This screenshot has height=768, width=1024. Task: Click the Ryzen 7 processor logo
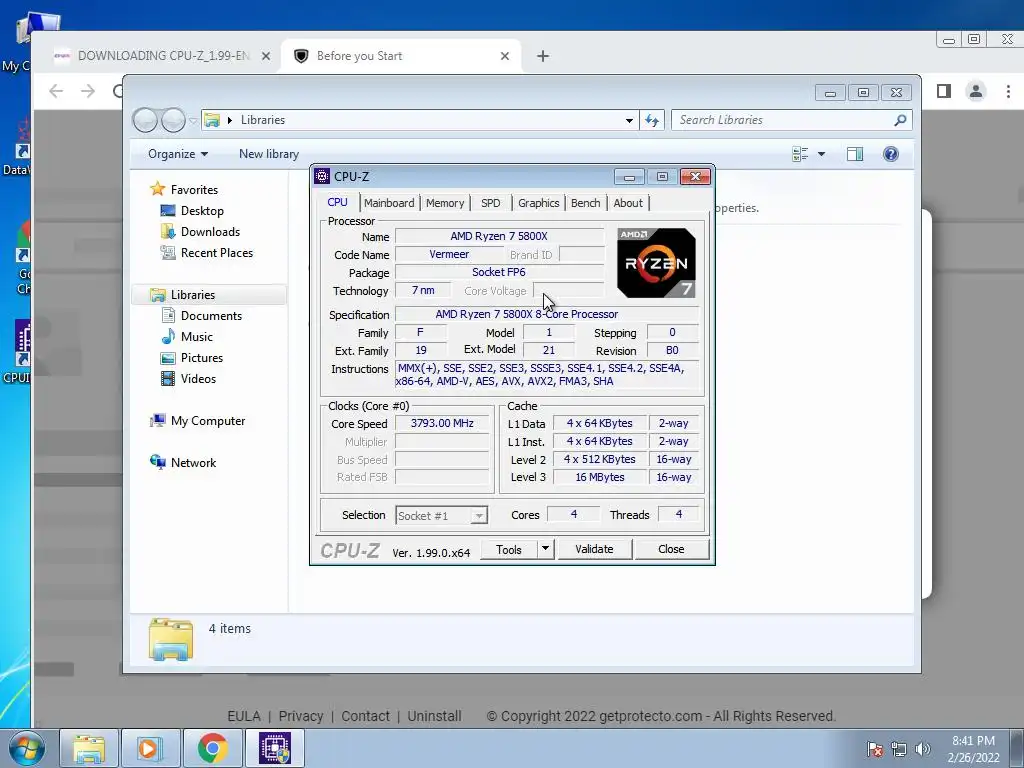[x=656, y=263]
